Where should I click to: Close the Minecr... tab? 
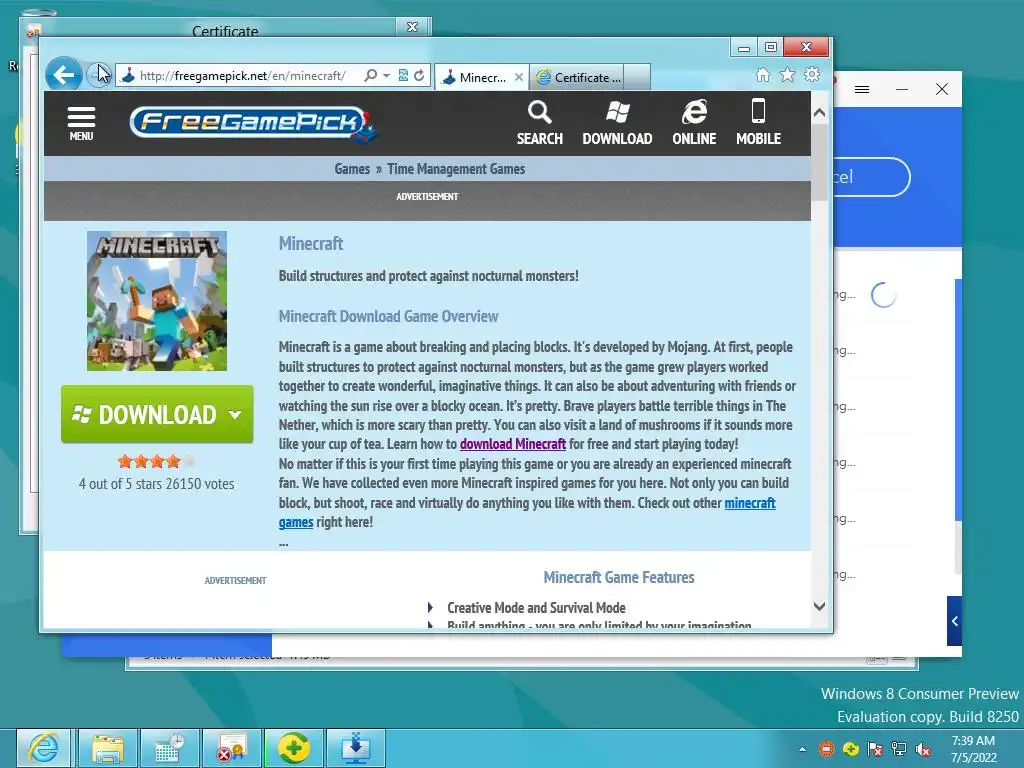click(x=519, y=77)
